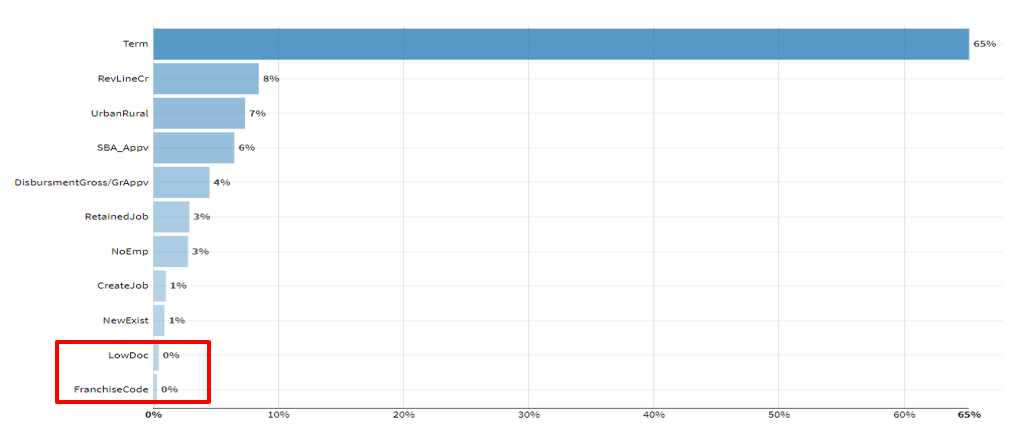This screenshot has width=1026, height=444.
Task: Select the SBA_Appv bar
Action: point(194,148)
